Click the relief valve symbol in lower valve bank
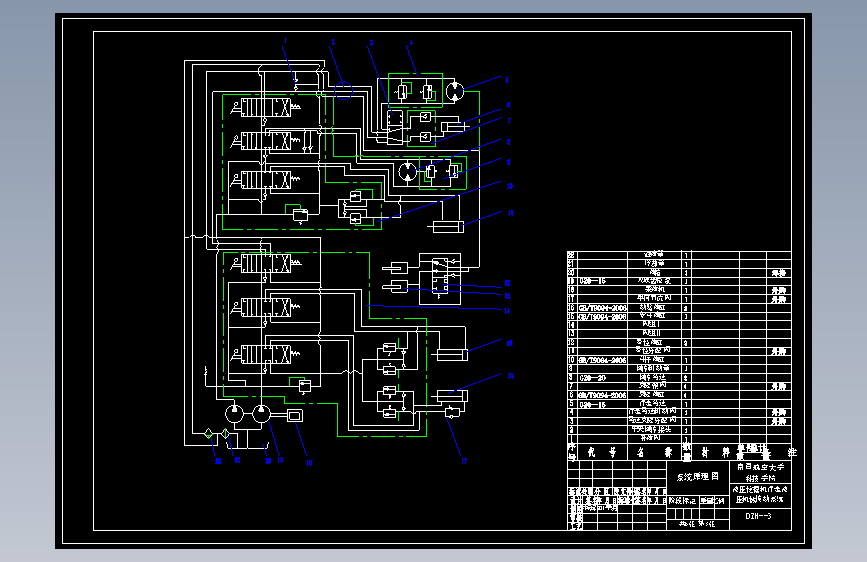 point(305,386)
